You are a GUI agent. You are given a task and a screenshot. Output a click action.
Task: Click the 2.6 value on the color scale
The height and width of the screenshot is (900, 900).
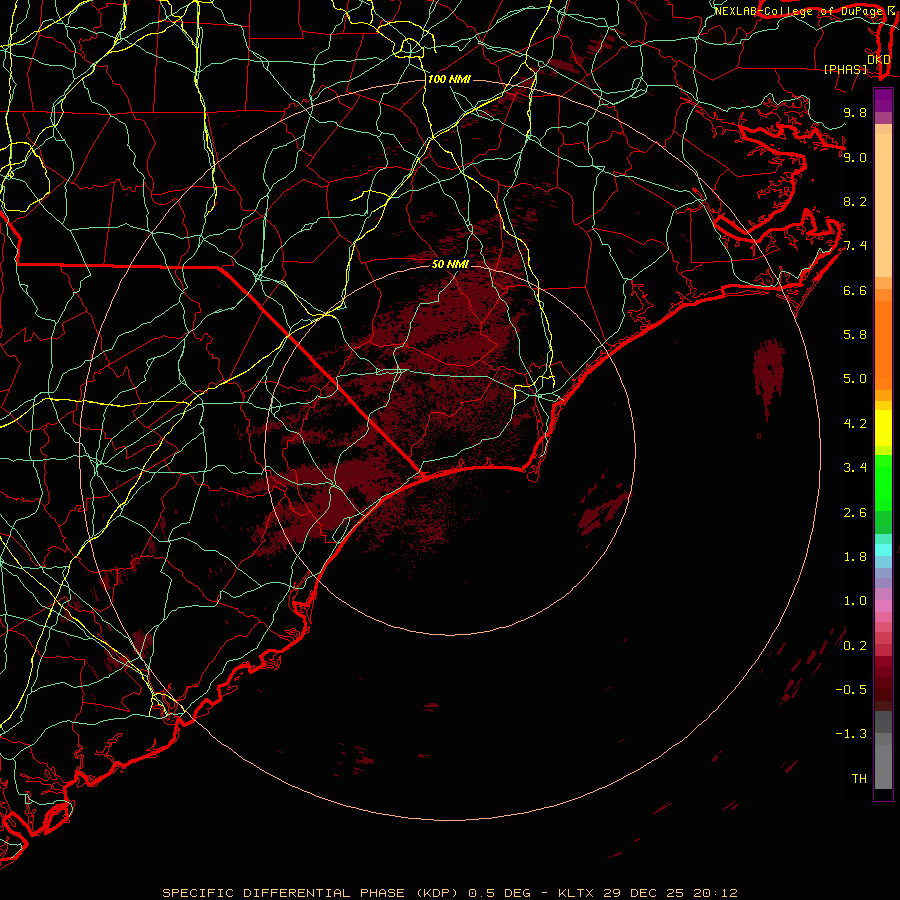pyautogui.click(x=855, y=512)
